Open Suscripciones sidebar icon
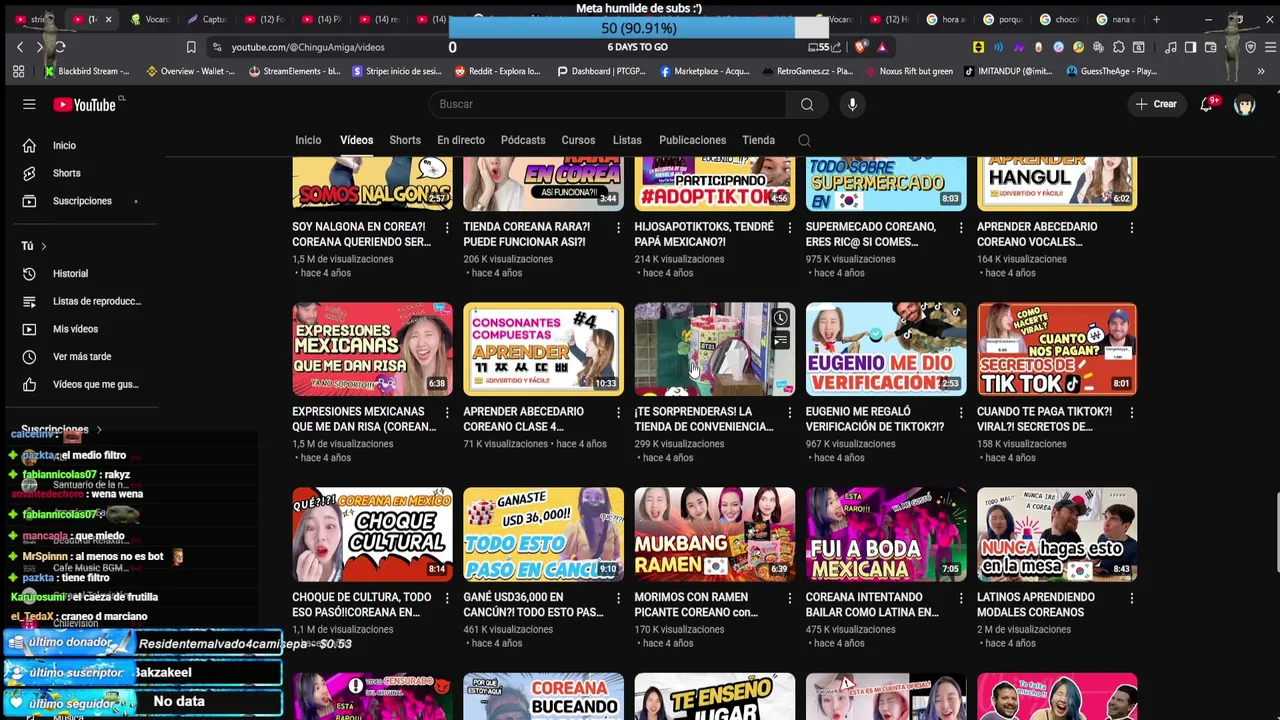The image size is (1280, 720). pos(29,201)
